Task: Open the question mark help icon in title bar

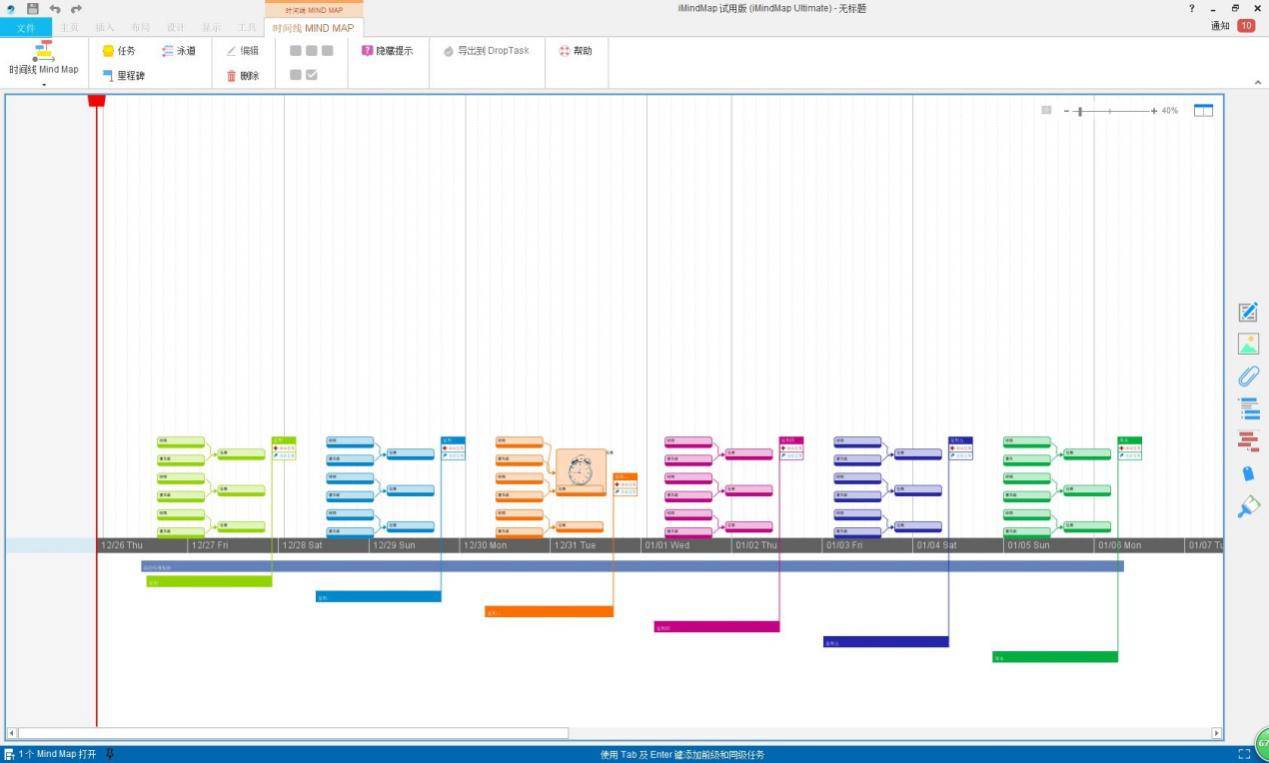Action: pyautogui.click(x=1191, y=8)
